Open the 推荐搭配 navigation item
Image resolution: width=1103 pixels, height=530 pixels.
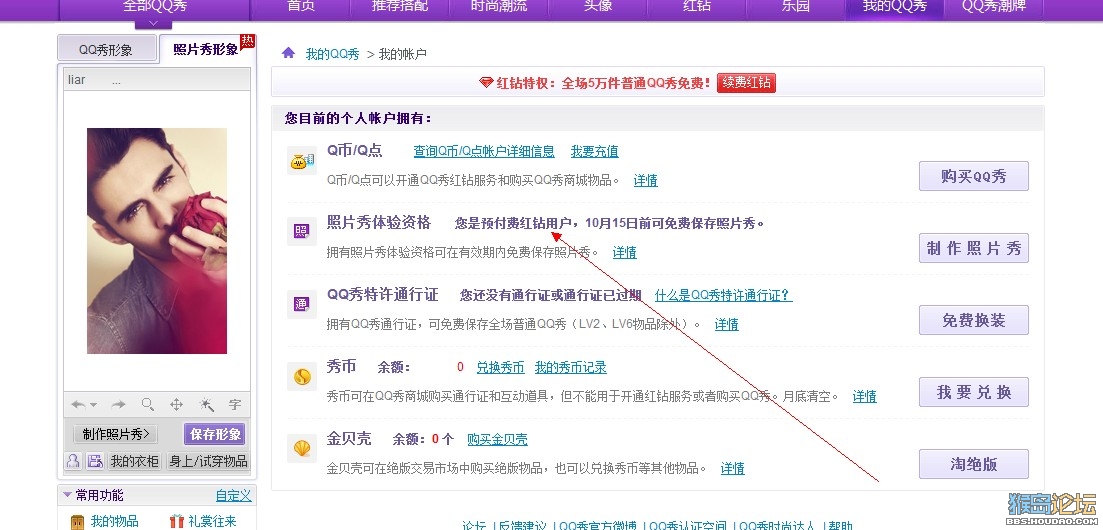pyautogui.click(x=400, y=7)
